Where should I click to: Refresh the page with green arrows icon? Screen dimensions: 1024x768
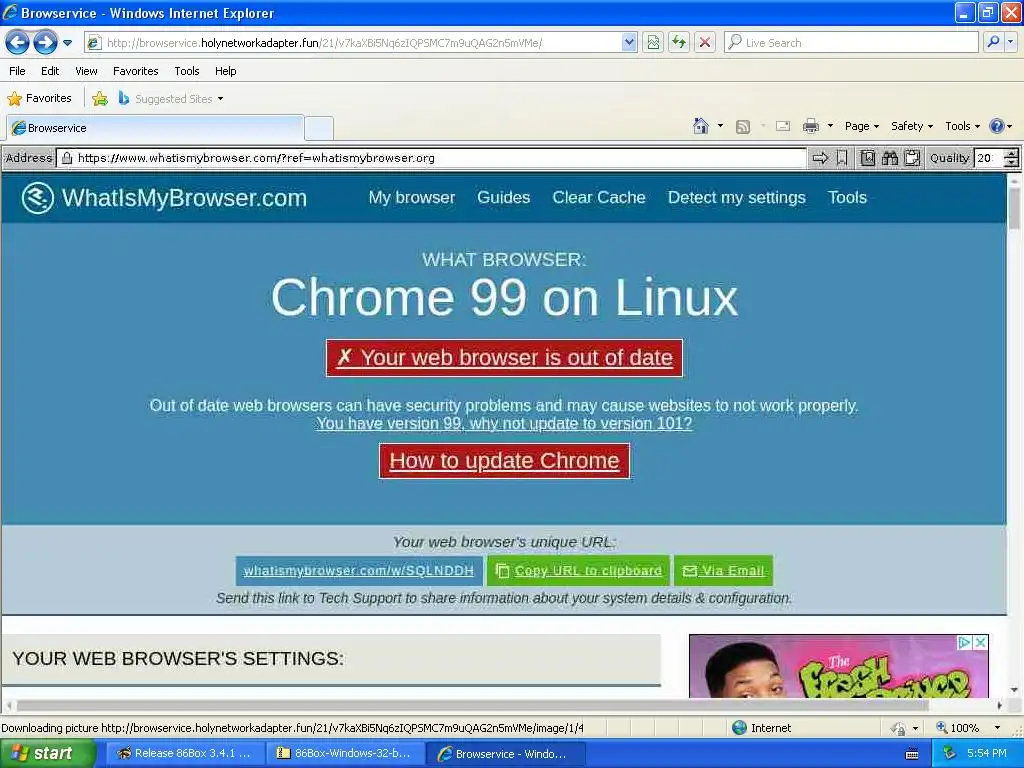(679, 42)
